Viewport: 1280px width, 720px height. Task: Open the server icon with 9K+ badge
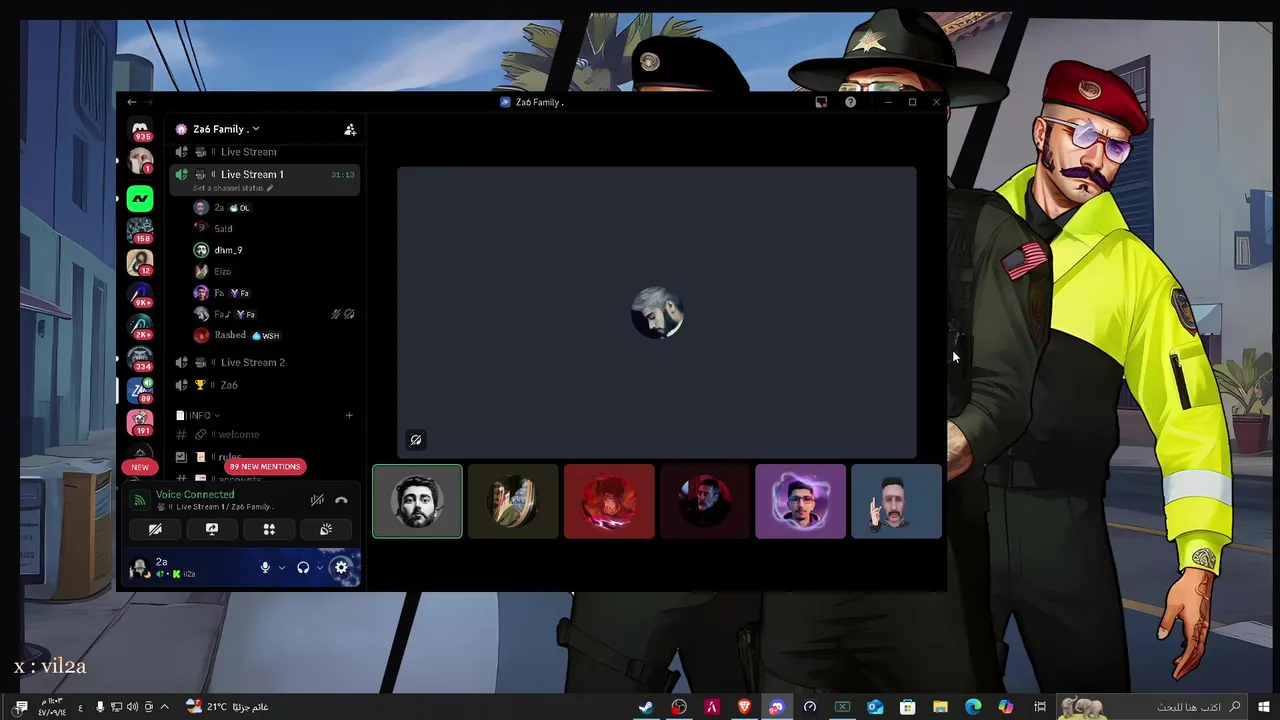[140, 296]
